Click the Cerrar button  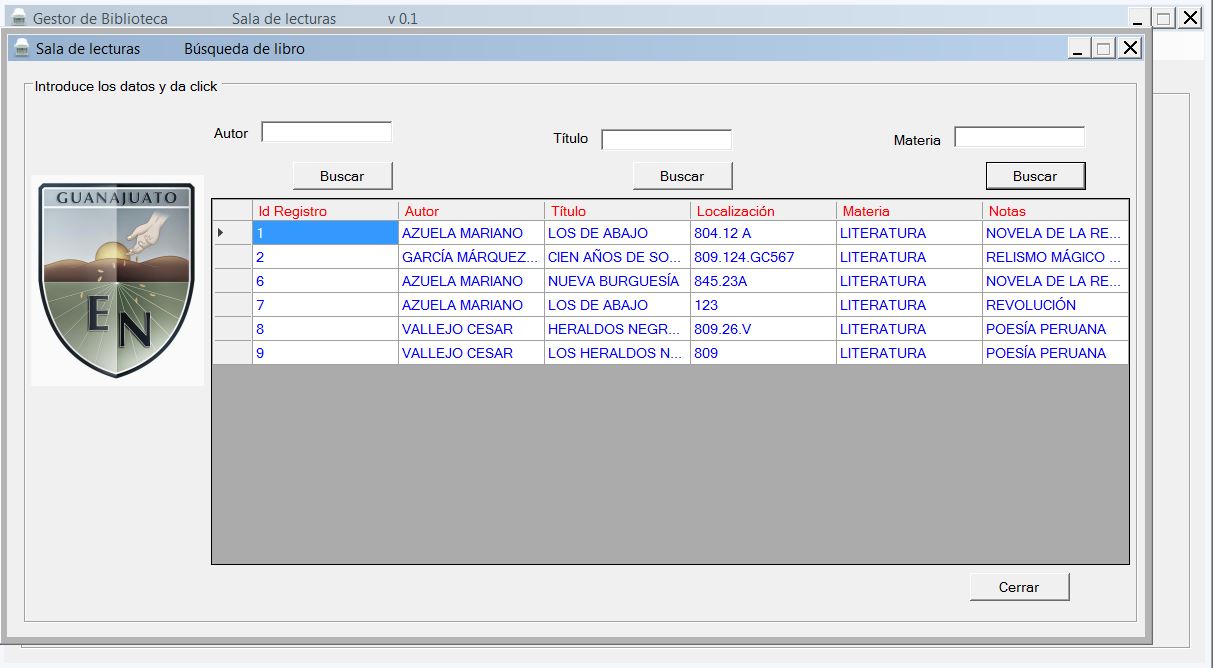point(1019,587)
